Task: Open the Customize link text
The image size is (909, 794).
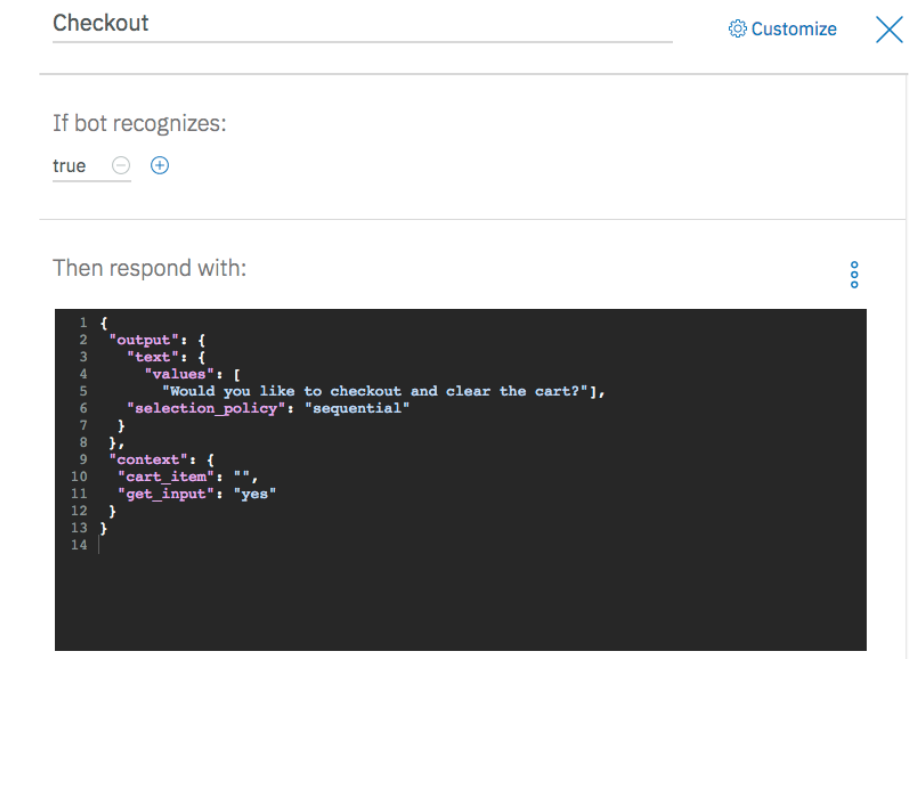Action: click(x=794, y=29)
